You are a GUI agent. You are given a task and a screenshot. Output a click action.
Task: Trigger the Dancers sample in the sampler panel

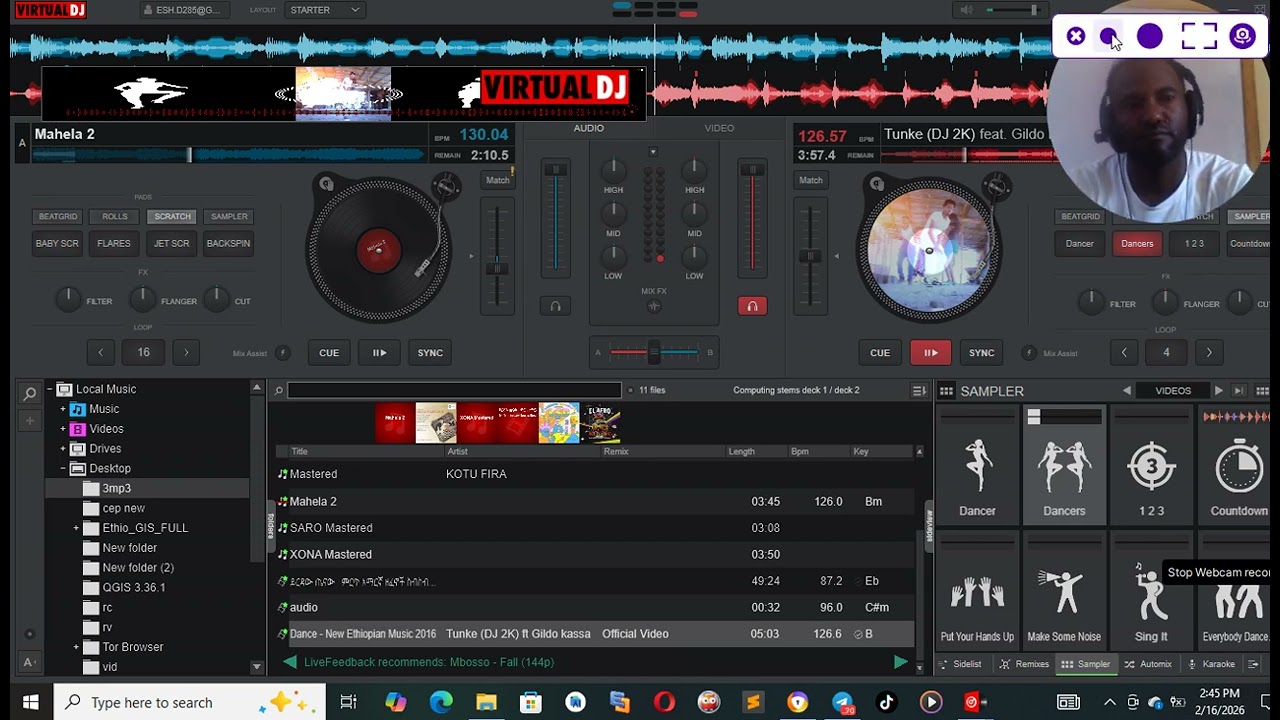click(1064, 466)
